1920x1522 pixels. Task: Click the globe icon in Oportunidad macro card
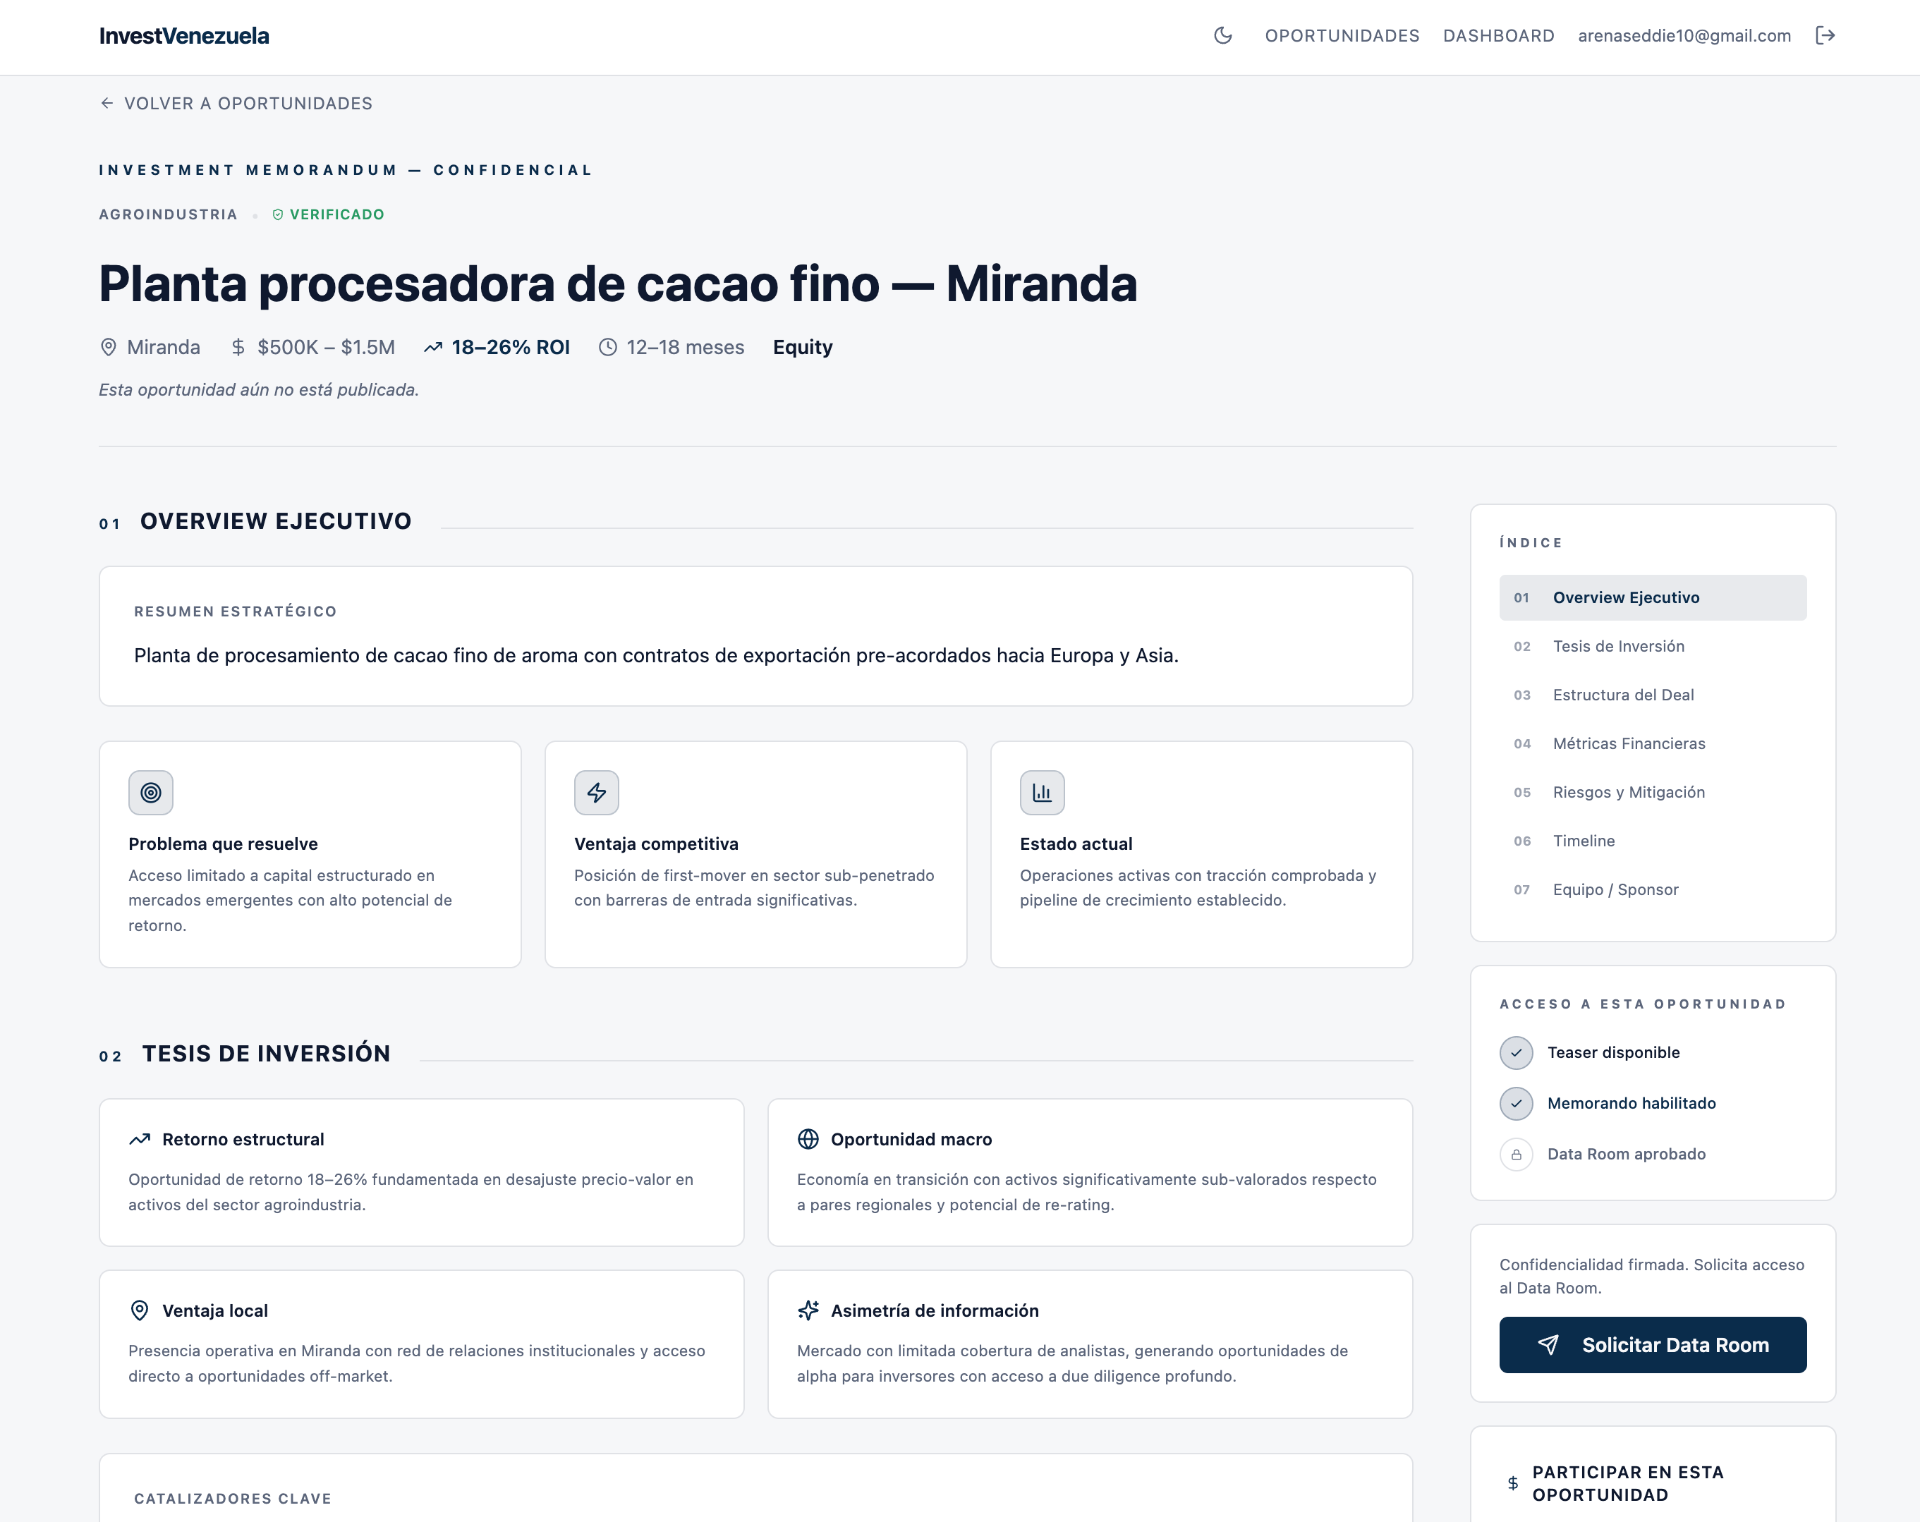click(x=808, y=1139)
